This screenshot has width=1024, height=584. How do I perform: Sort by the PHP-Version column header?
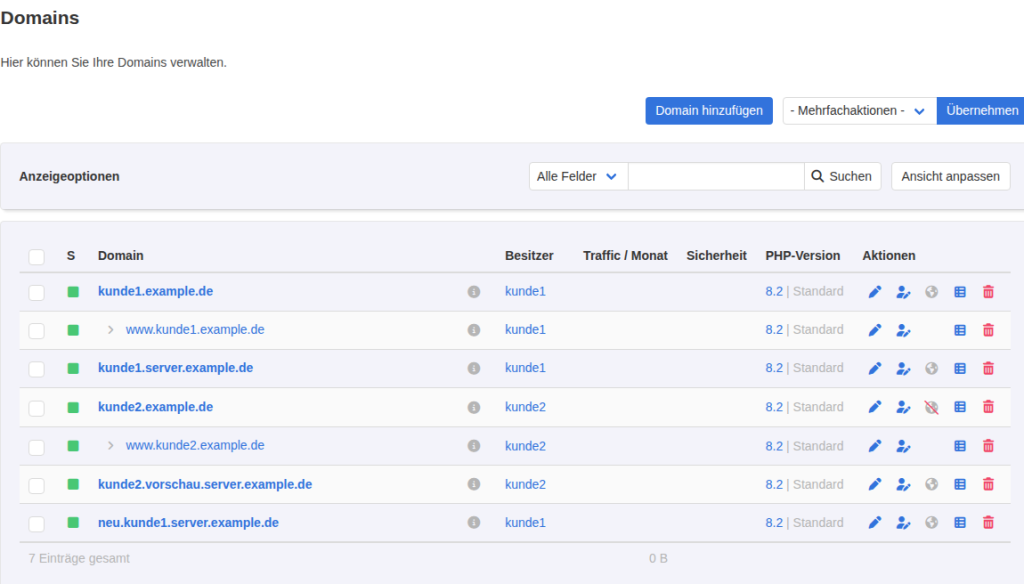coord(803,255)
